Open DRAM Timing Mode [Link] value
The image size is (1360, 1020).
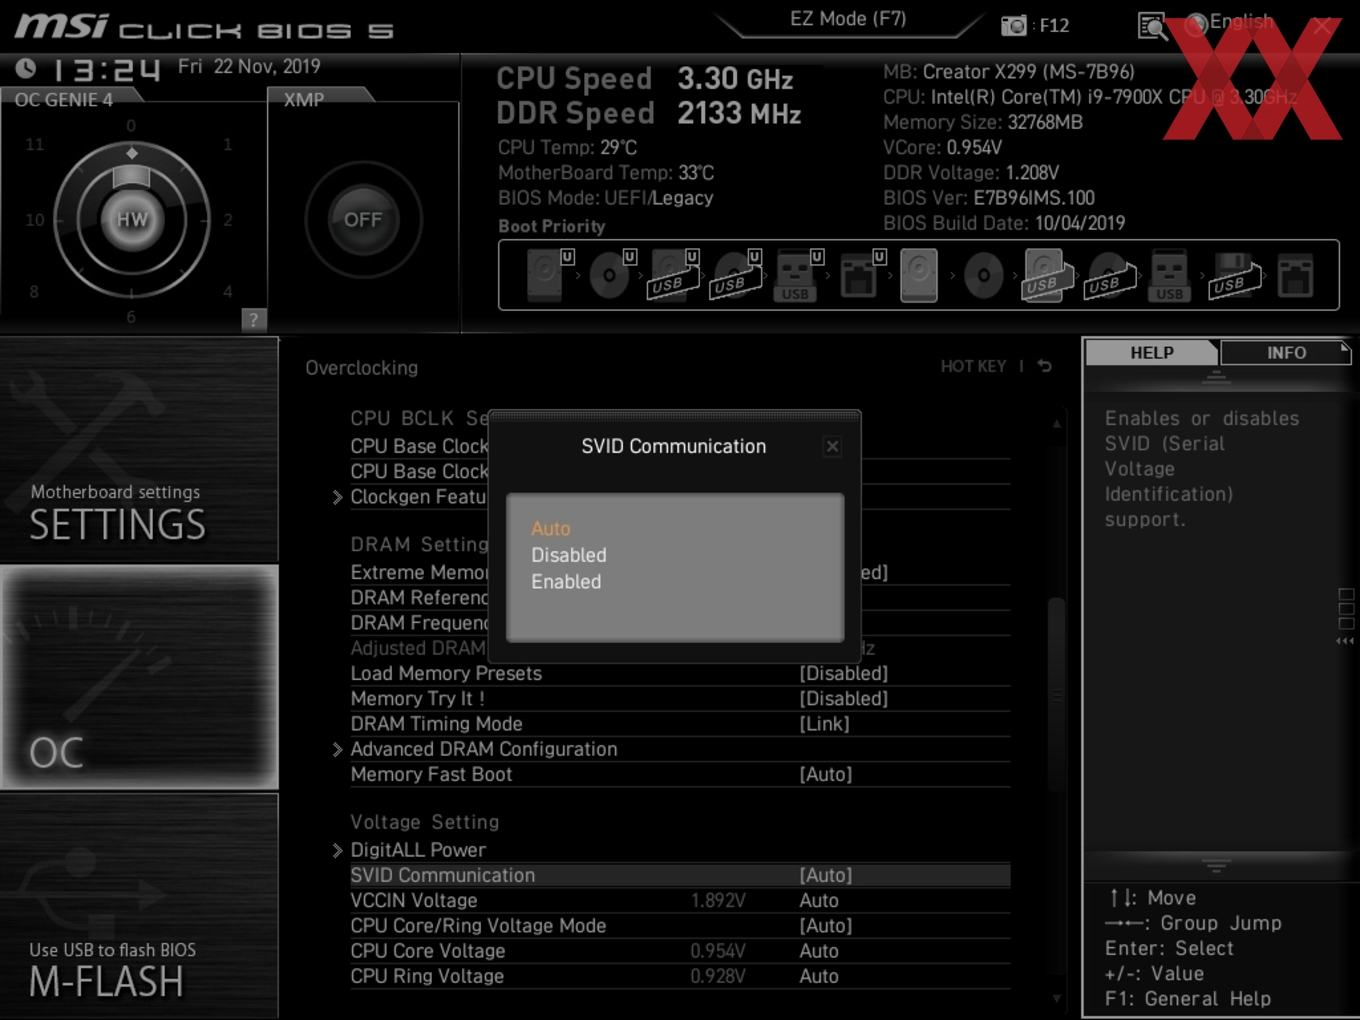(824, 723)
